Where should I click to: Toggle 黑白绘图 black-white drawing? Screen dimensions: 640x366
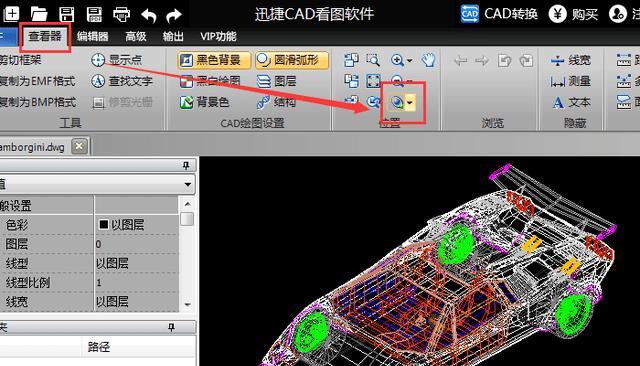[210, 81]
